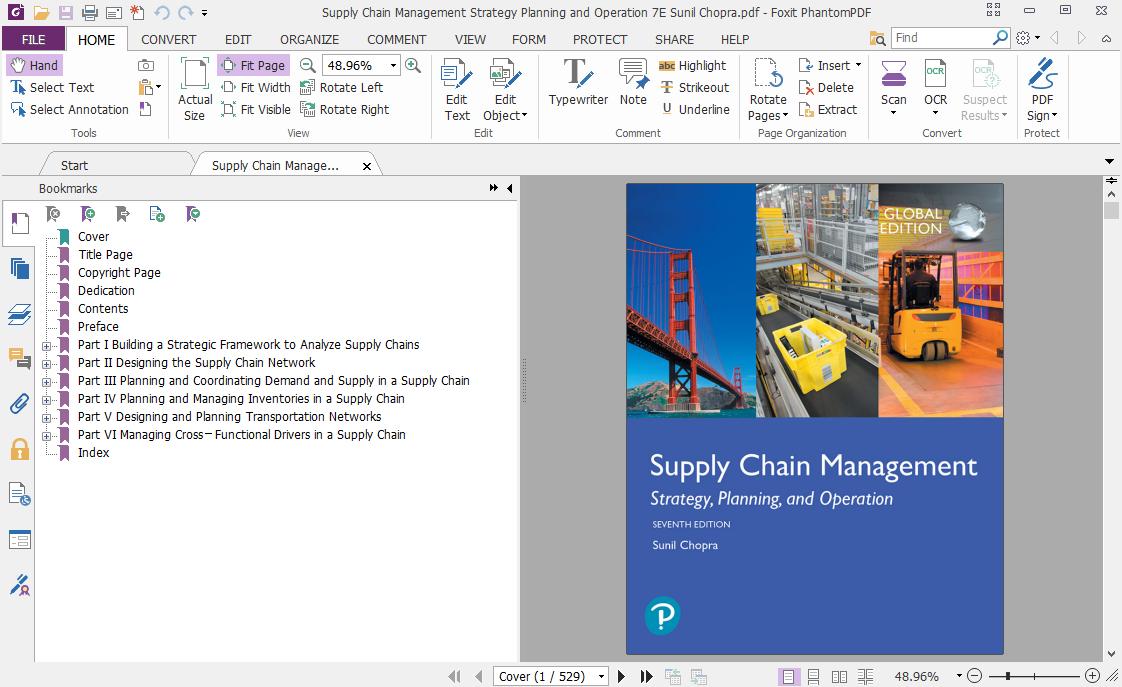Image resolution: width=1122 pixels, height=687 pixels.
Task: Rotate the view left
Action: pyautogui.click(x=341, y=87)
